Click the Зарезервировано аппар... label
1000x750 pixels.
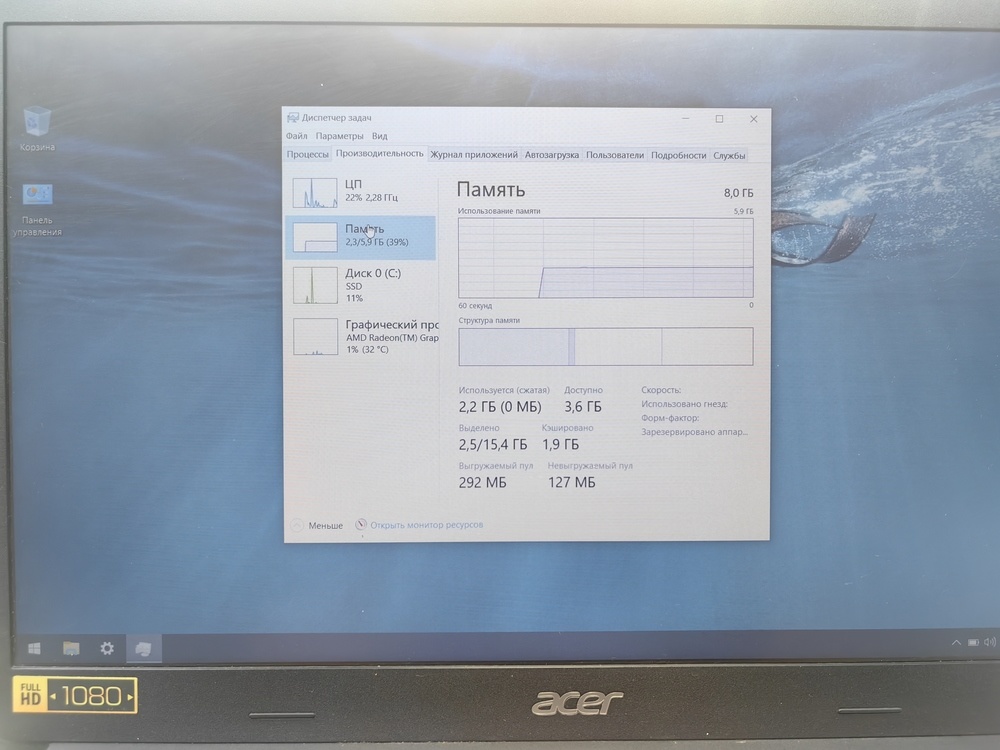[694, 432]
